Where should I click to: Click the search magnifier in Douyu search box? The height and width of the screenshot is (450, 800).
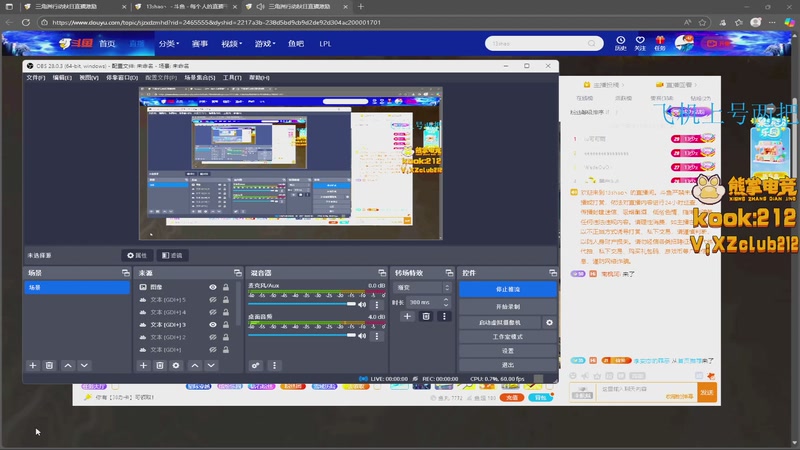pos(591,43)
